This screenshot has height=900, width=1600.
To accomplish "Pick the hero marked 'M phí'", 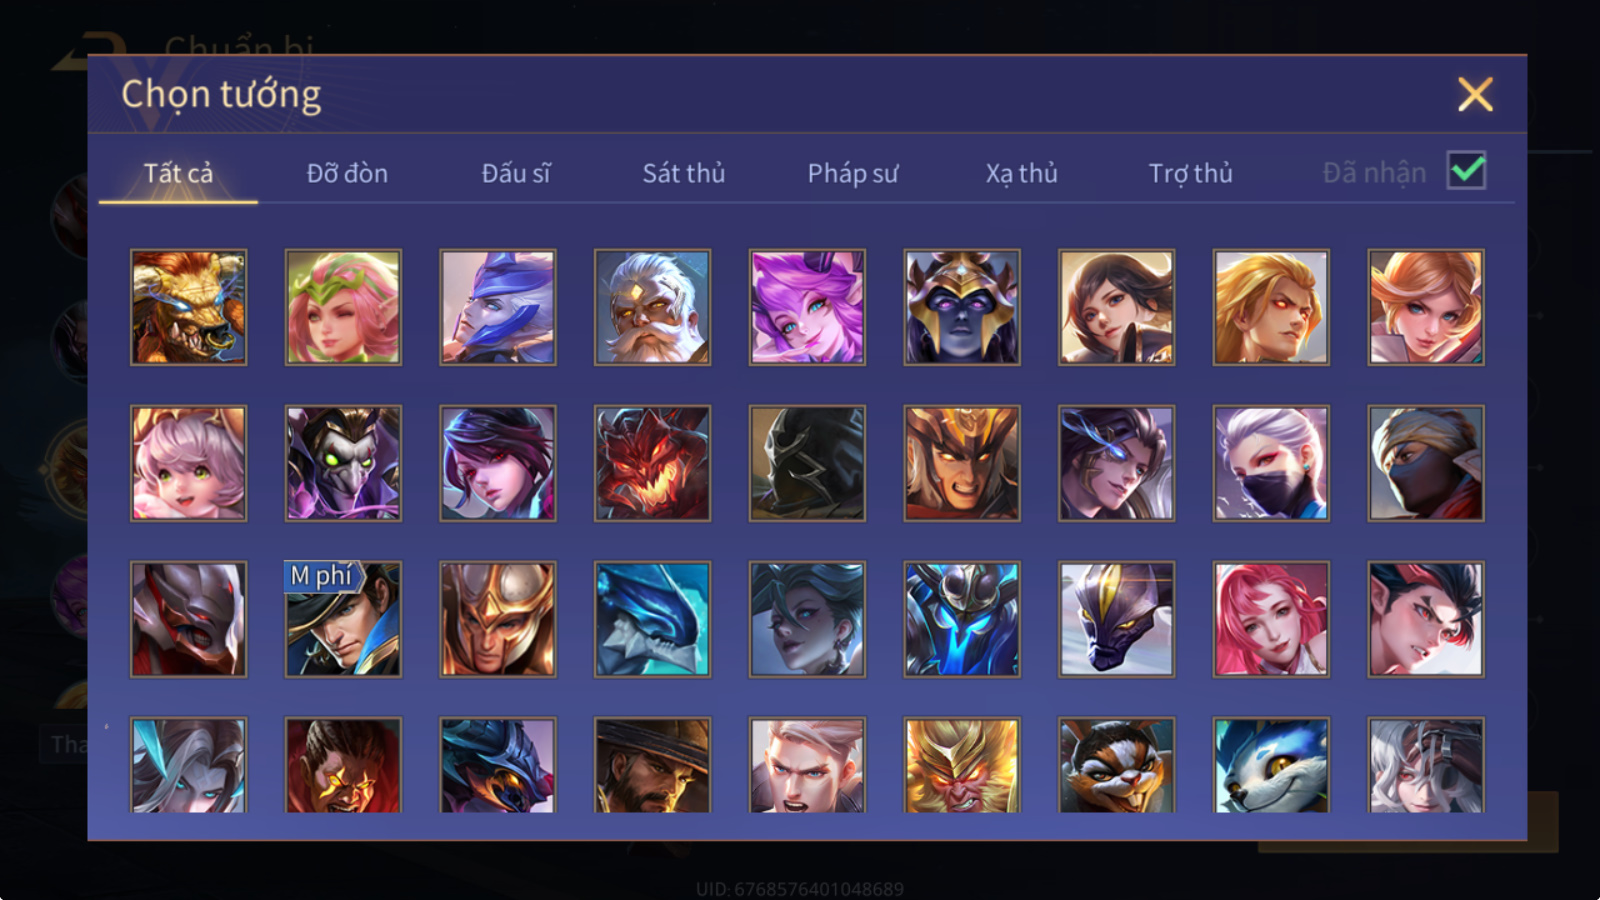I will pos(343,619).
